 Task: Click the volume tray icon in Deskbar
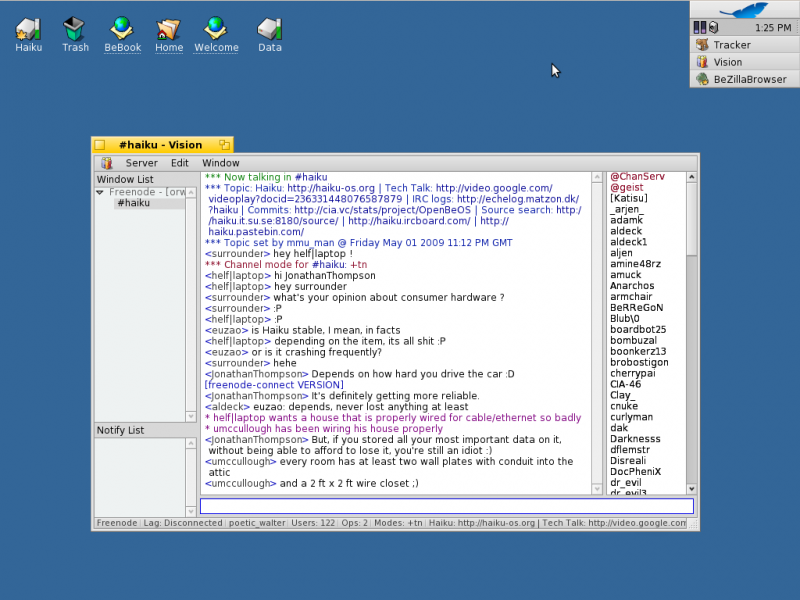point(713,27)
